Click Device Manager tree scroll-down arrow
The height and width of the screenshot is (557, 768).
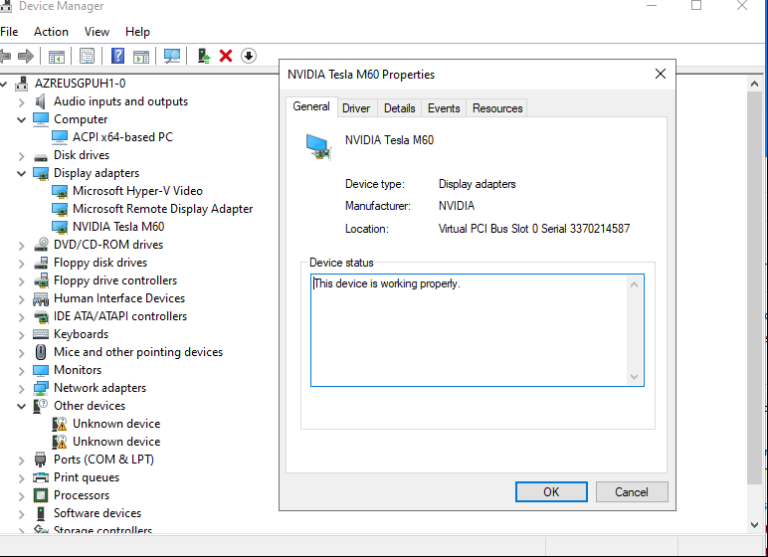(754, 525)
